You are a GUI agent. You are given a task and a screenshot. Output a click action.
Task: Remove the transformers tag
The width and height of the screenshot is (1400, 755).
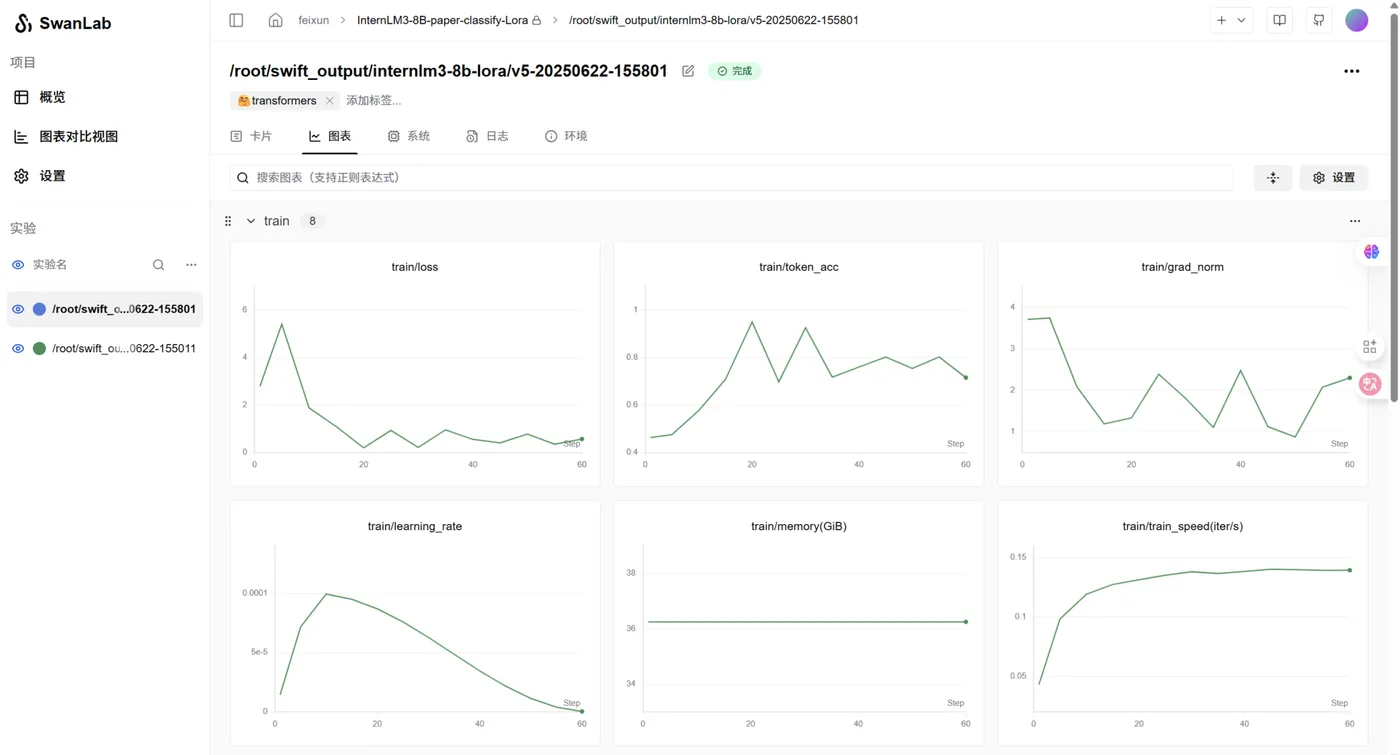click(330, 101)
